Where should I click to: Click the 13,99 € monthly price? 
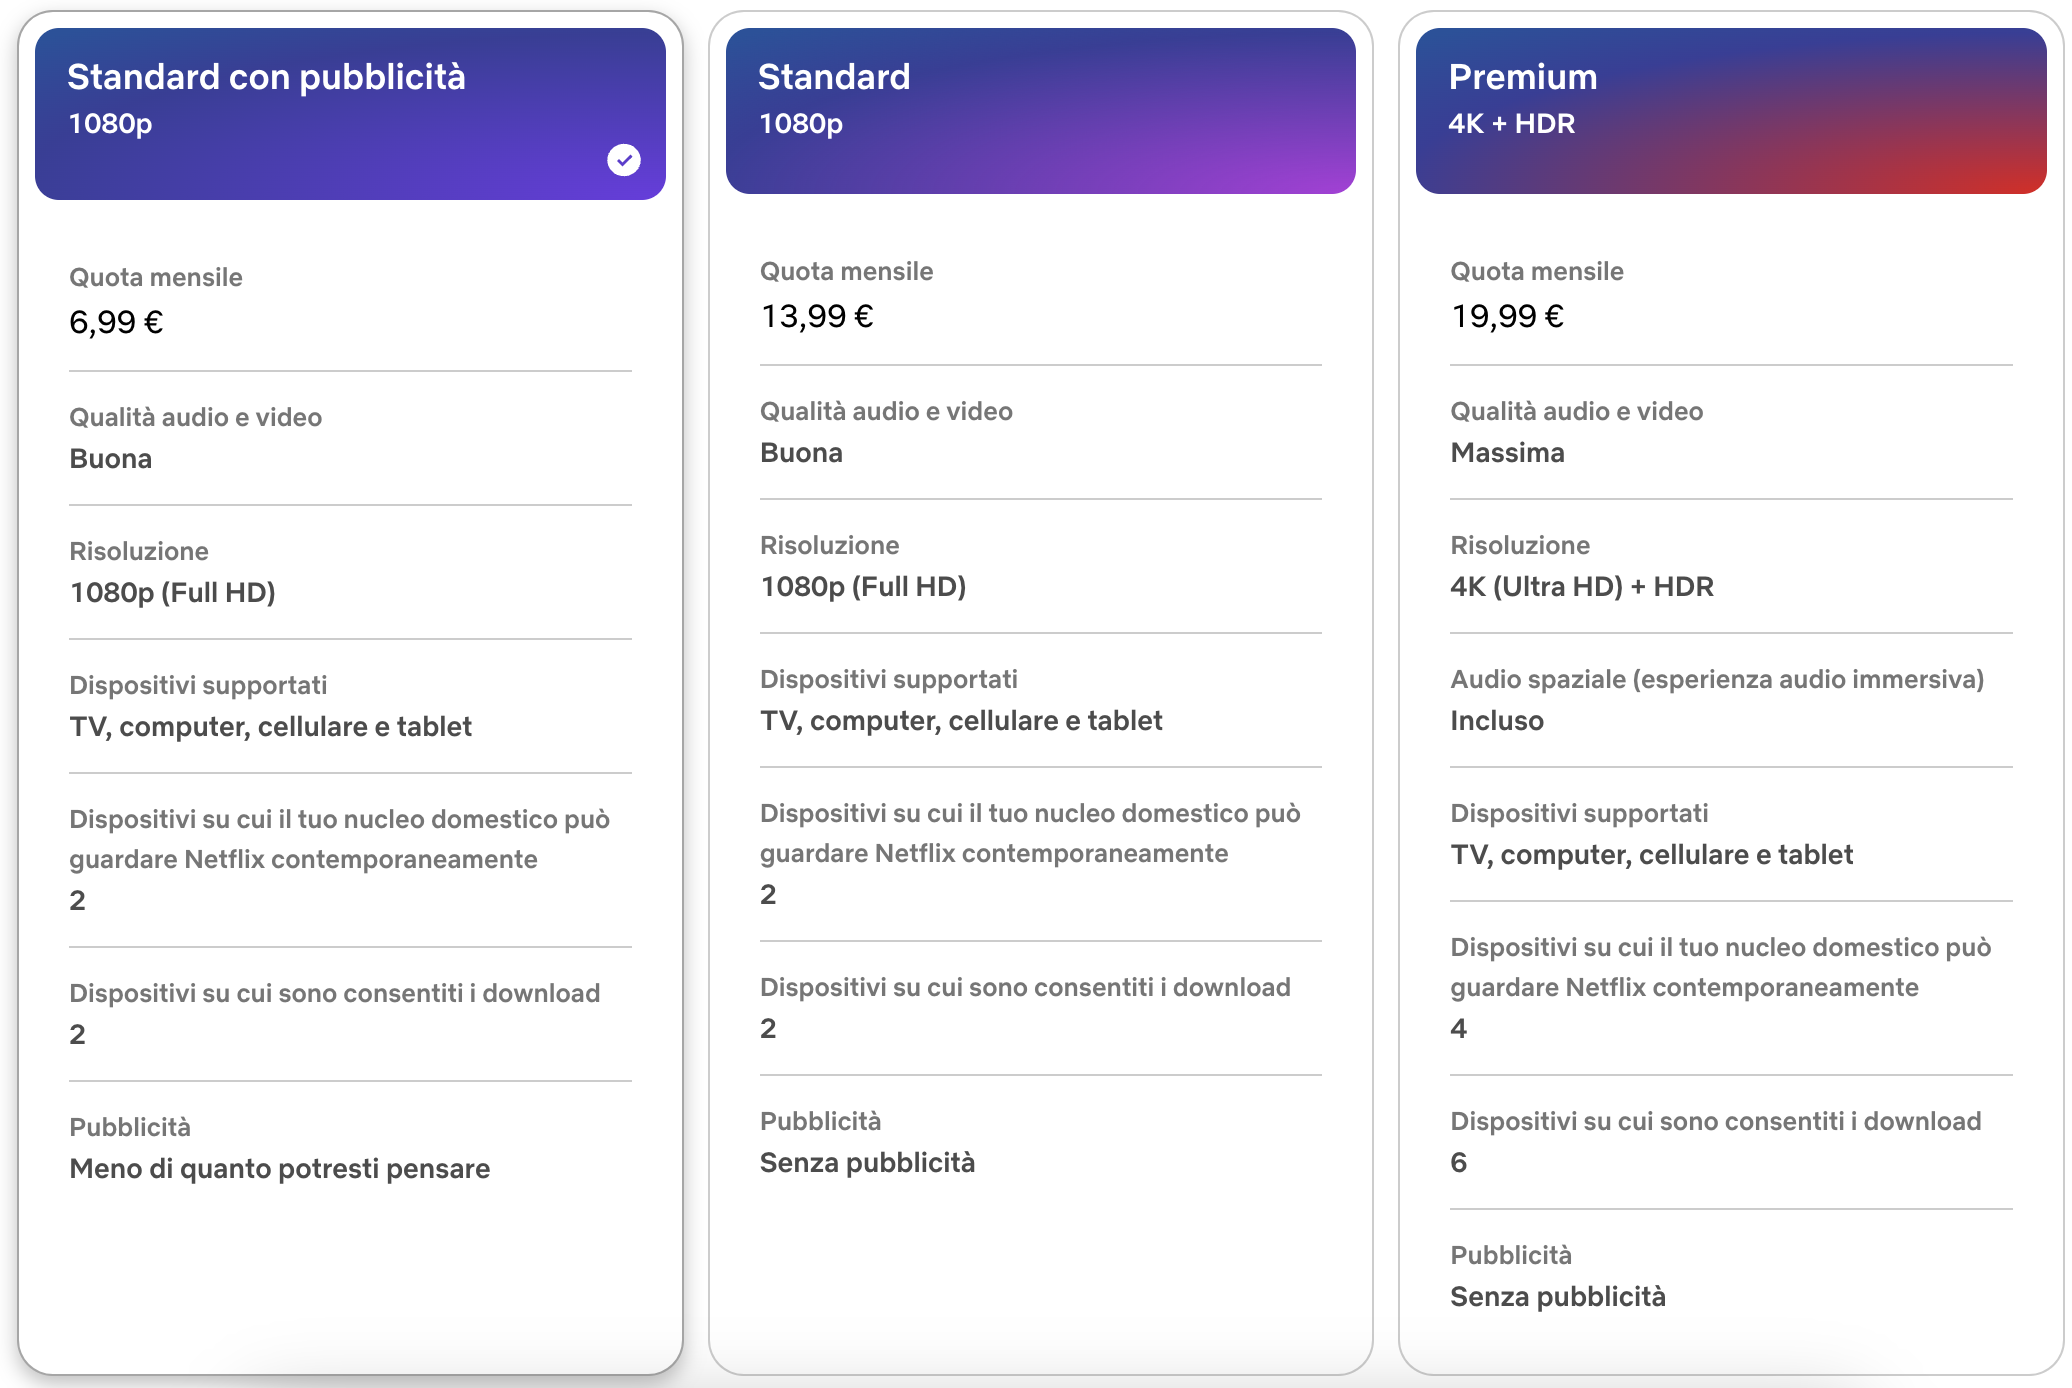pos(817,316)
